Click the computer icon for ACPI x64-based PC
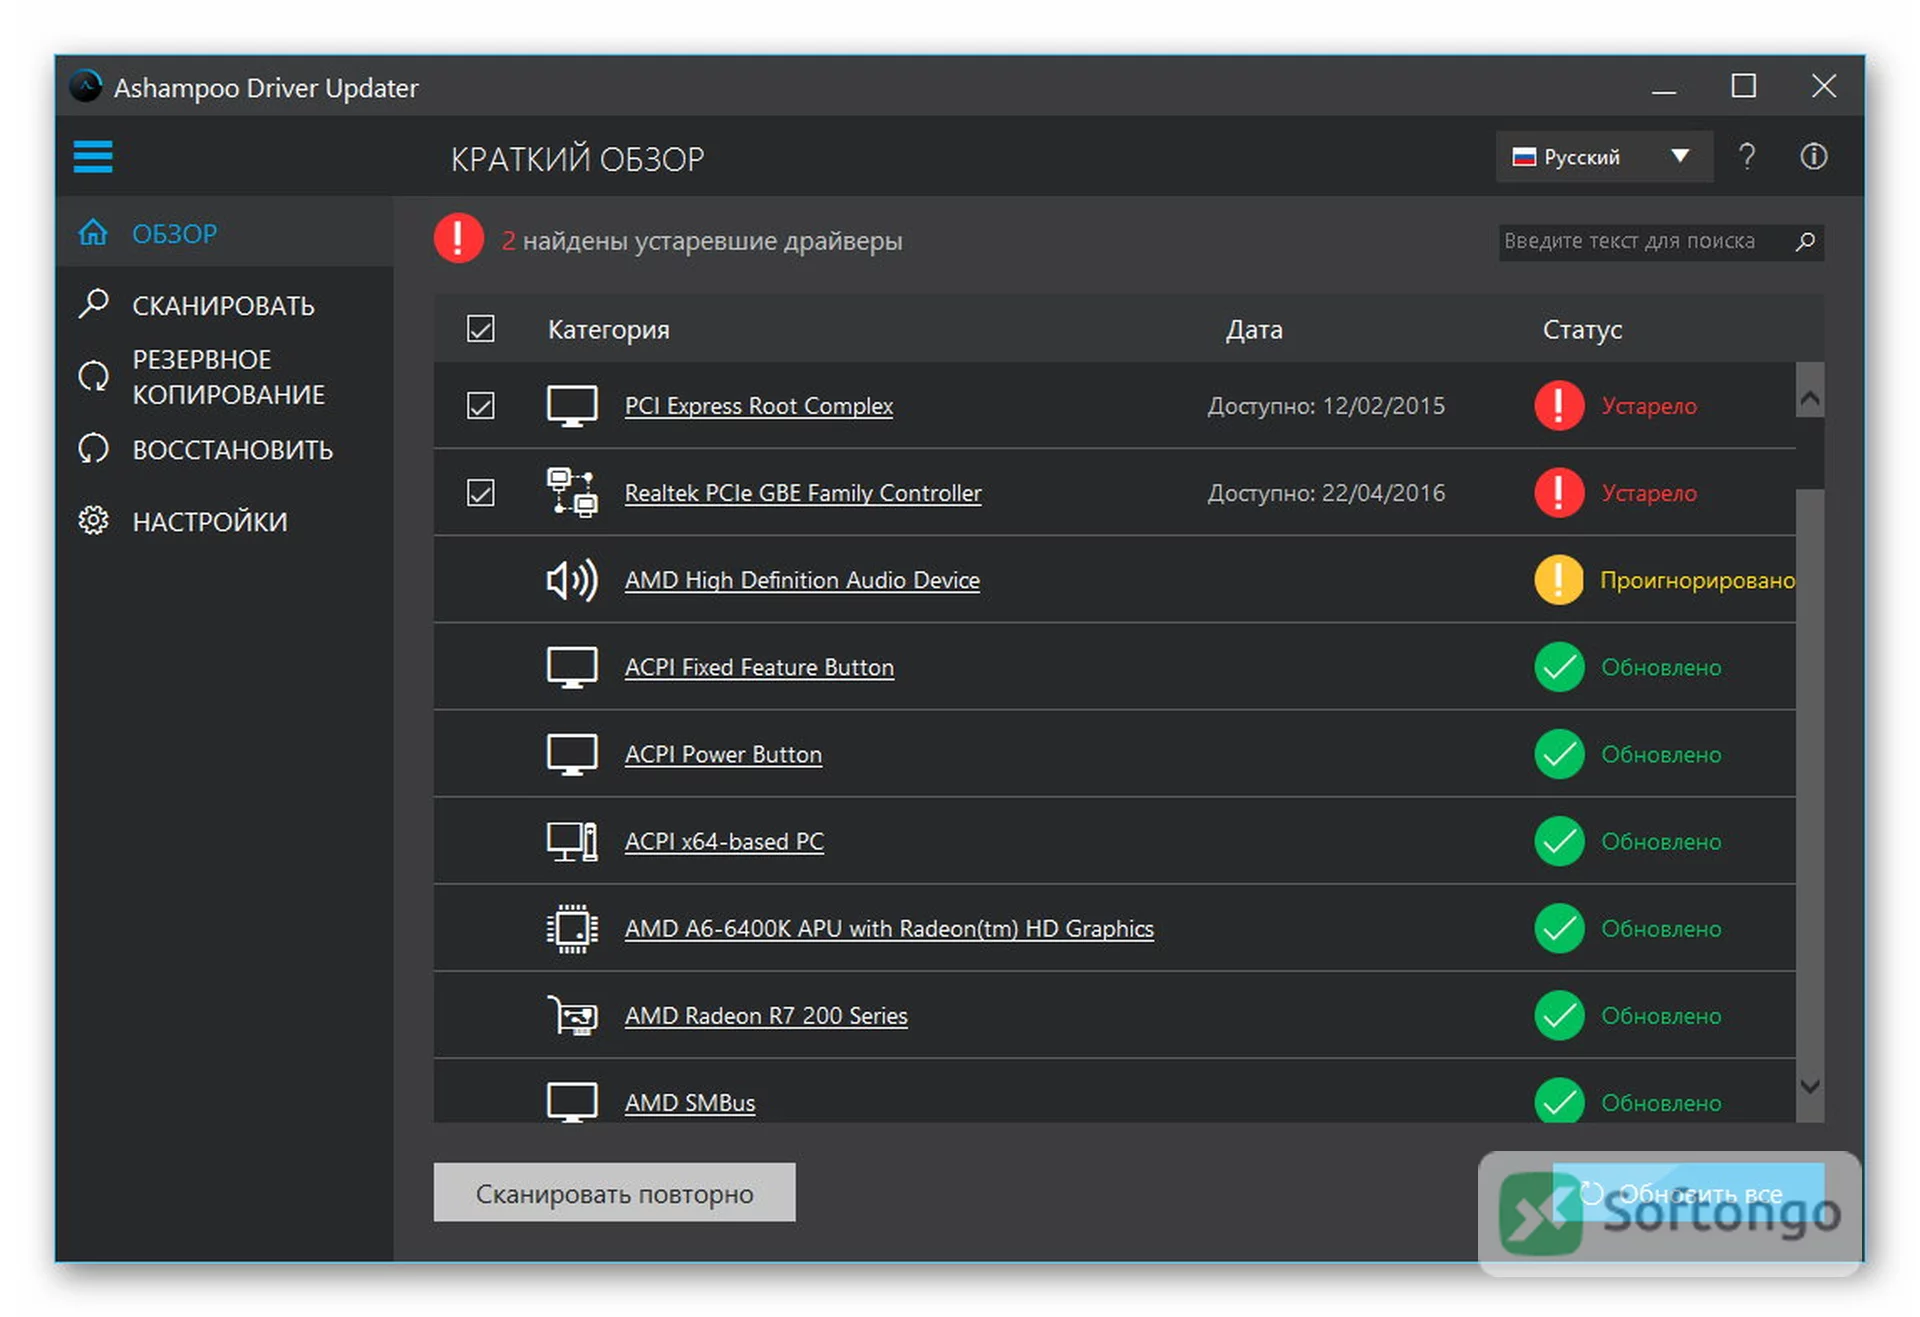This screenshot has width=1920, height=1317. click(572, 841)
